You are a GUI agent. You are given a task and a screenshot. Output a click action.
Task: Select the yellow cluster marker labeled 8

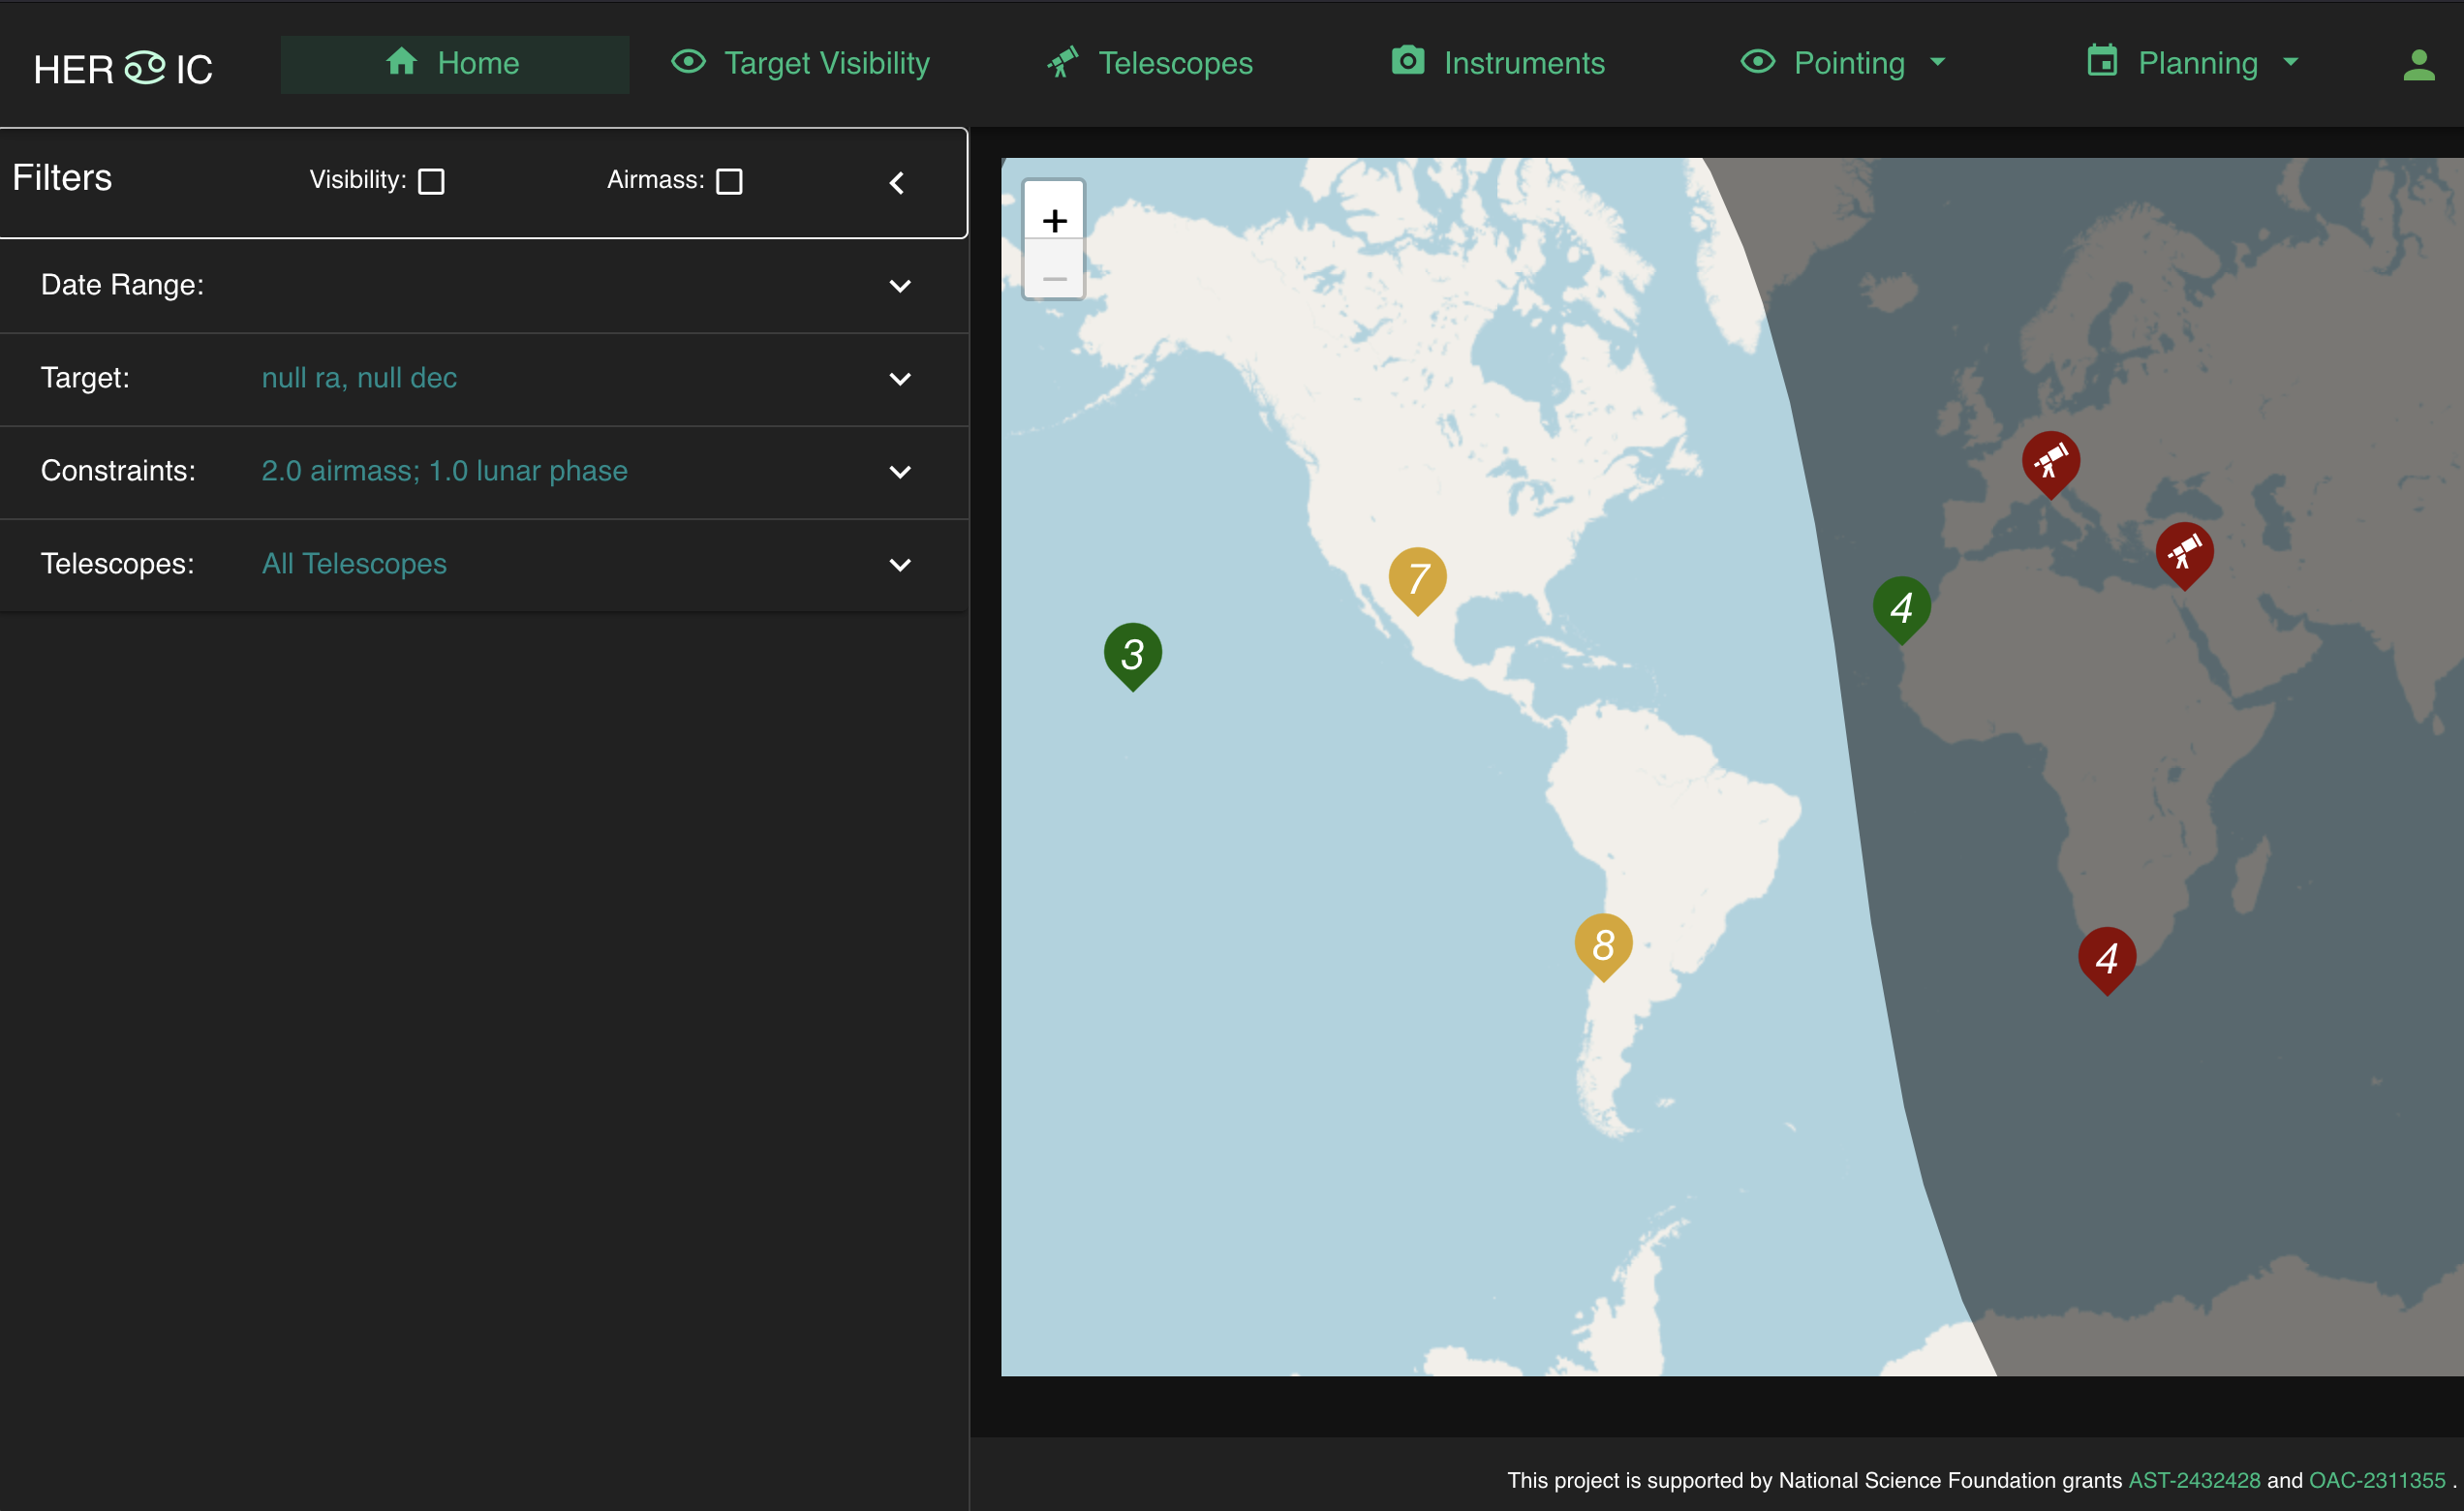click(1603, 946)
